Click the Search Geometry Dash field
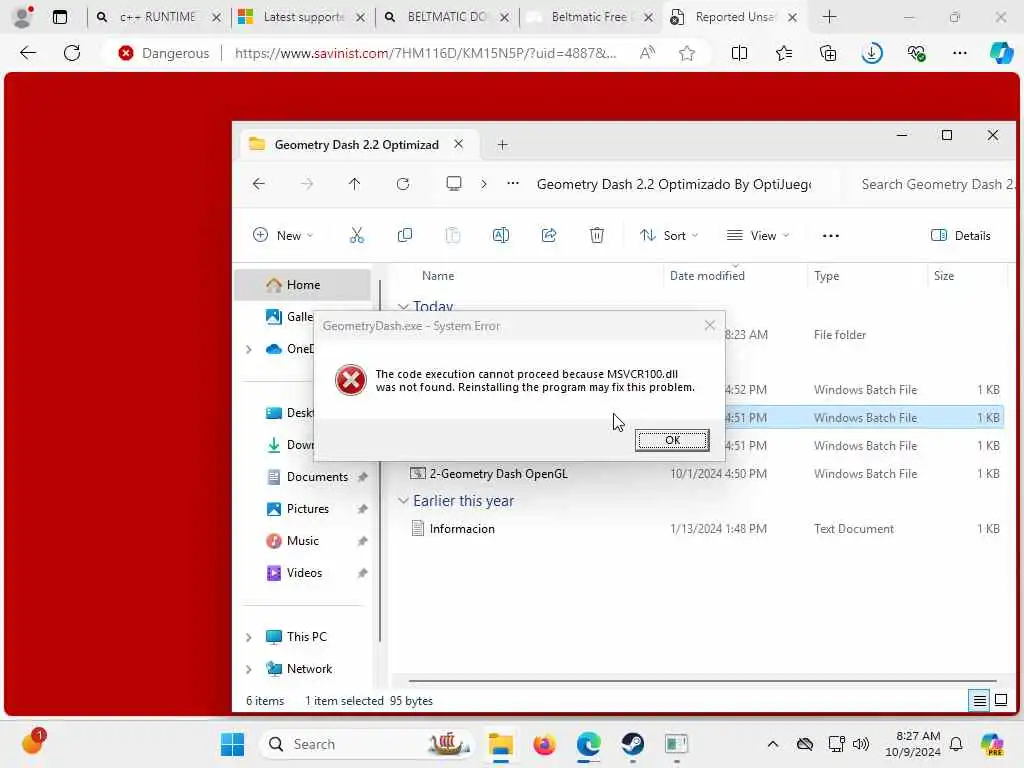Image resolution: width=1024 pixels, height=768 pixels. (934, 184)
